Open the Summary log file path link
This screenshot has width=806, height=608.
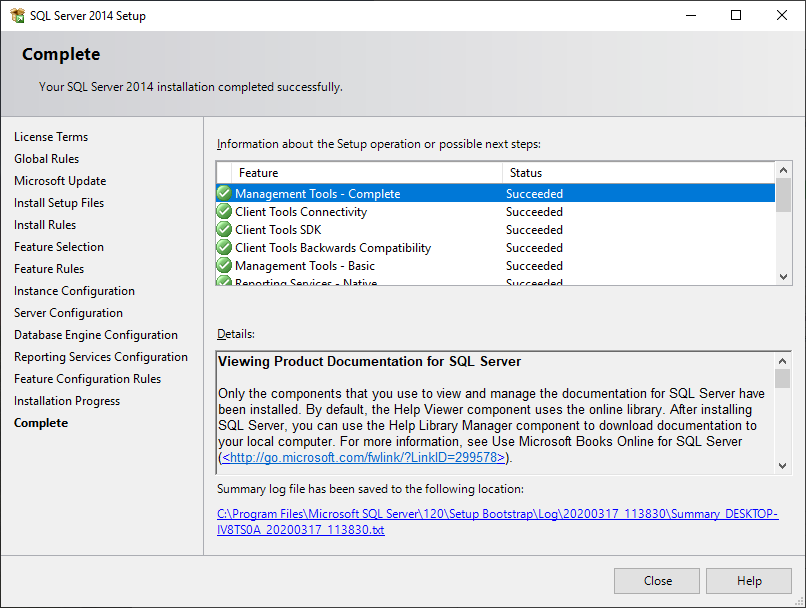click(498, 522)
